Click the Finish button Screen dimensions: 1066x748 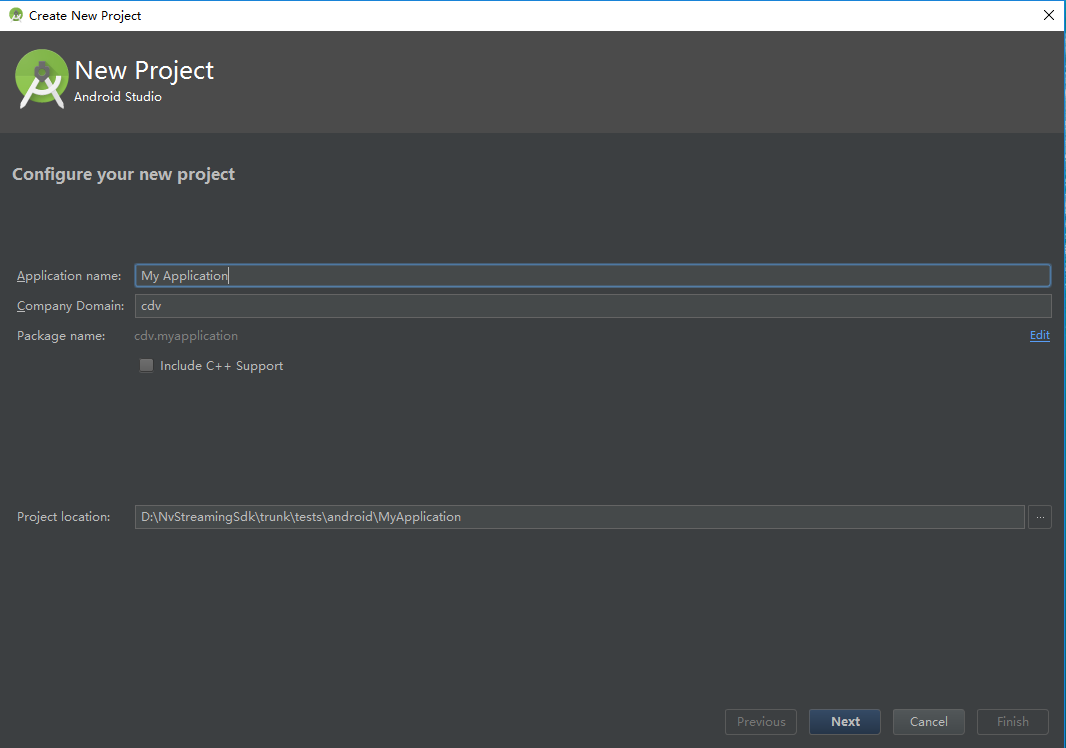point(1012,721)
